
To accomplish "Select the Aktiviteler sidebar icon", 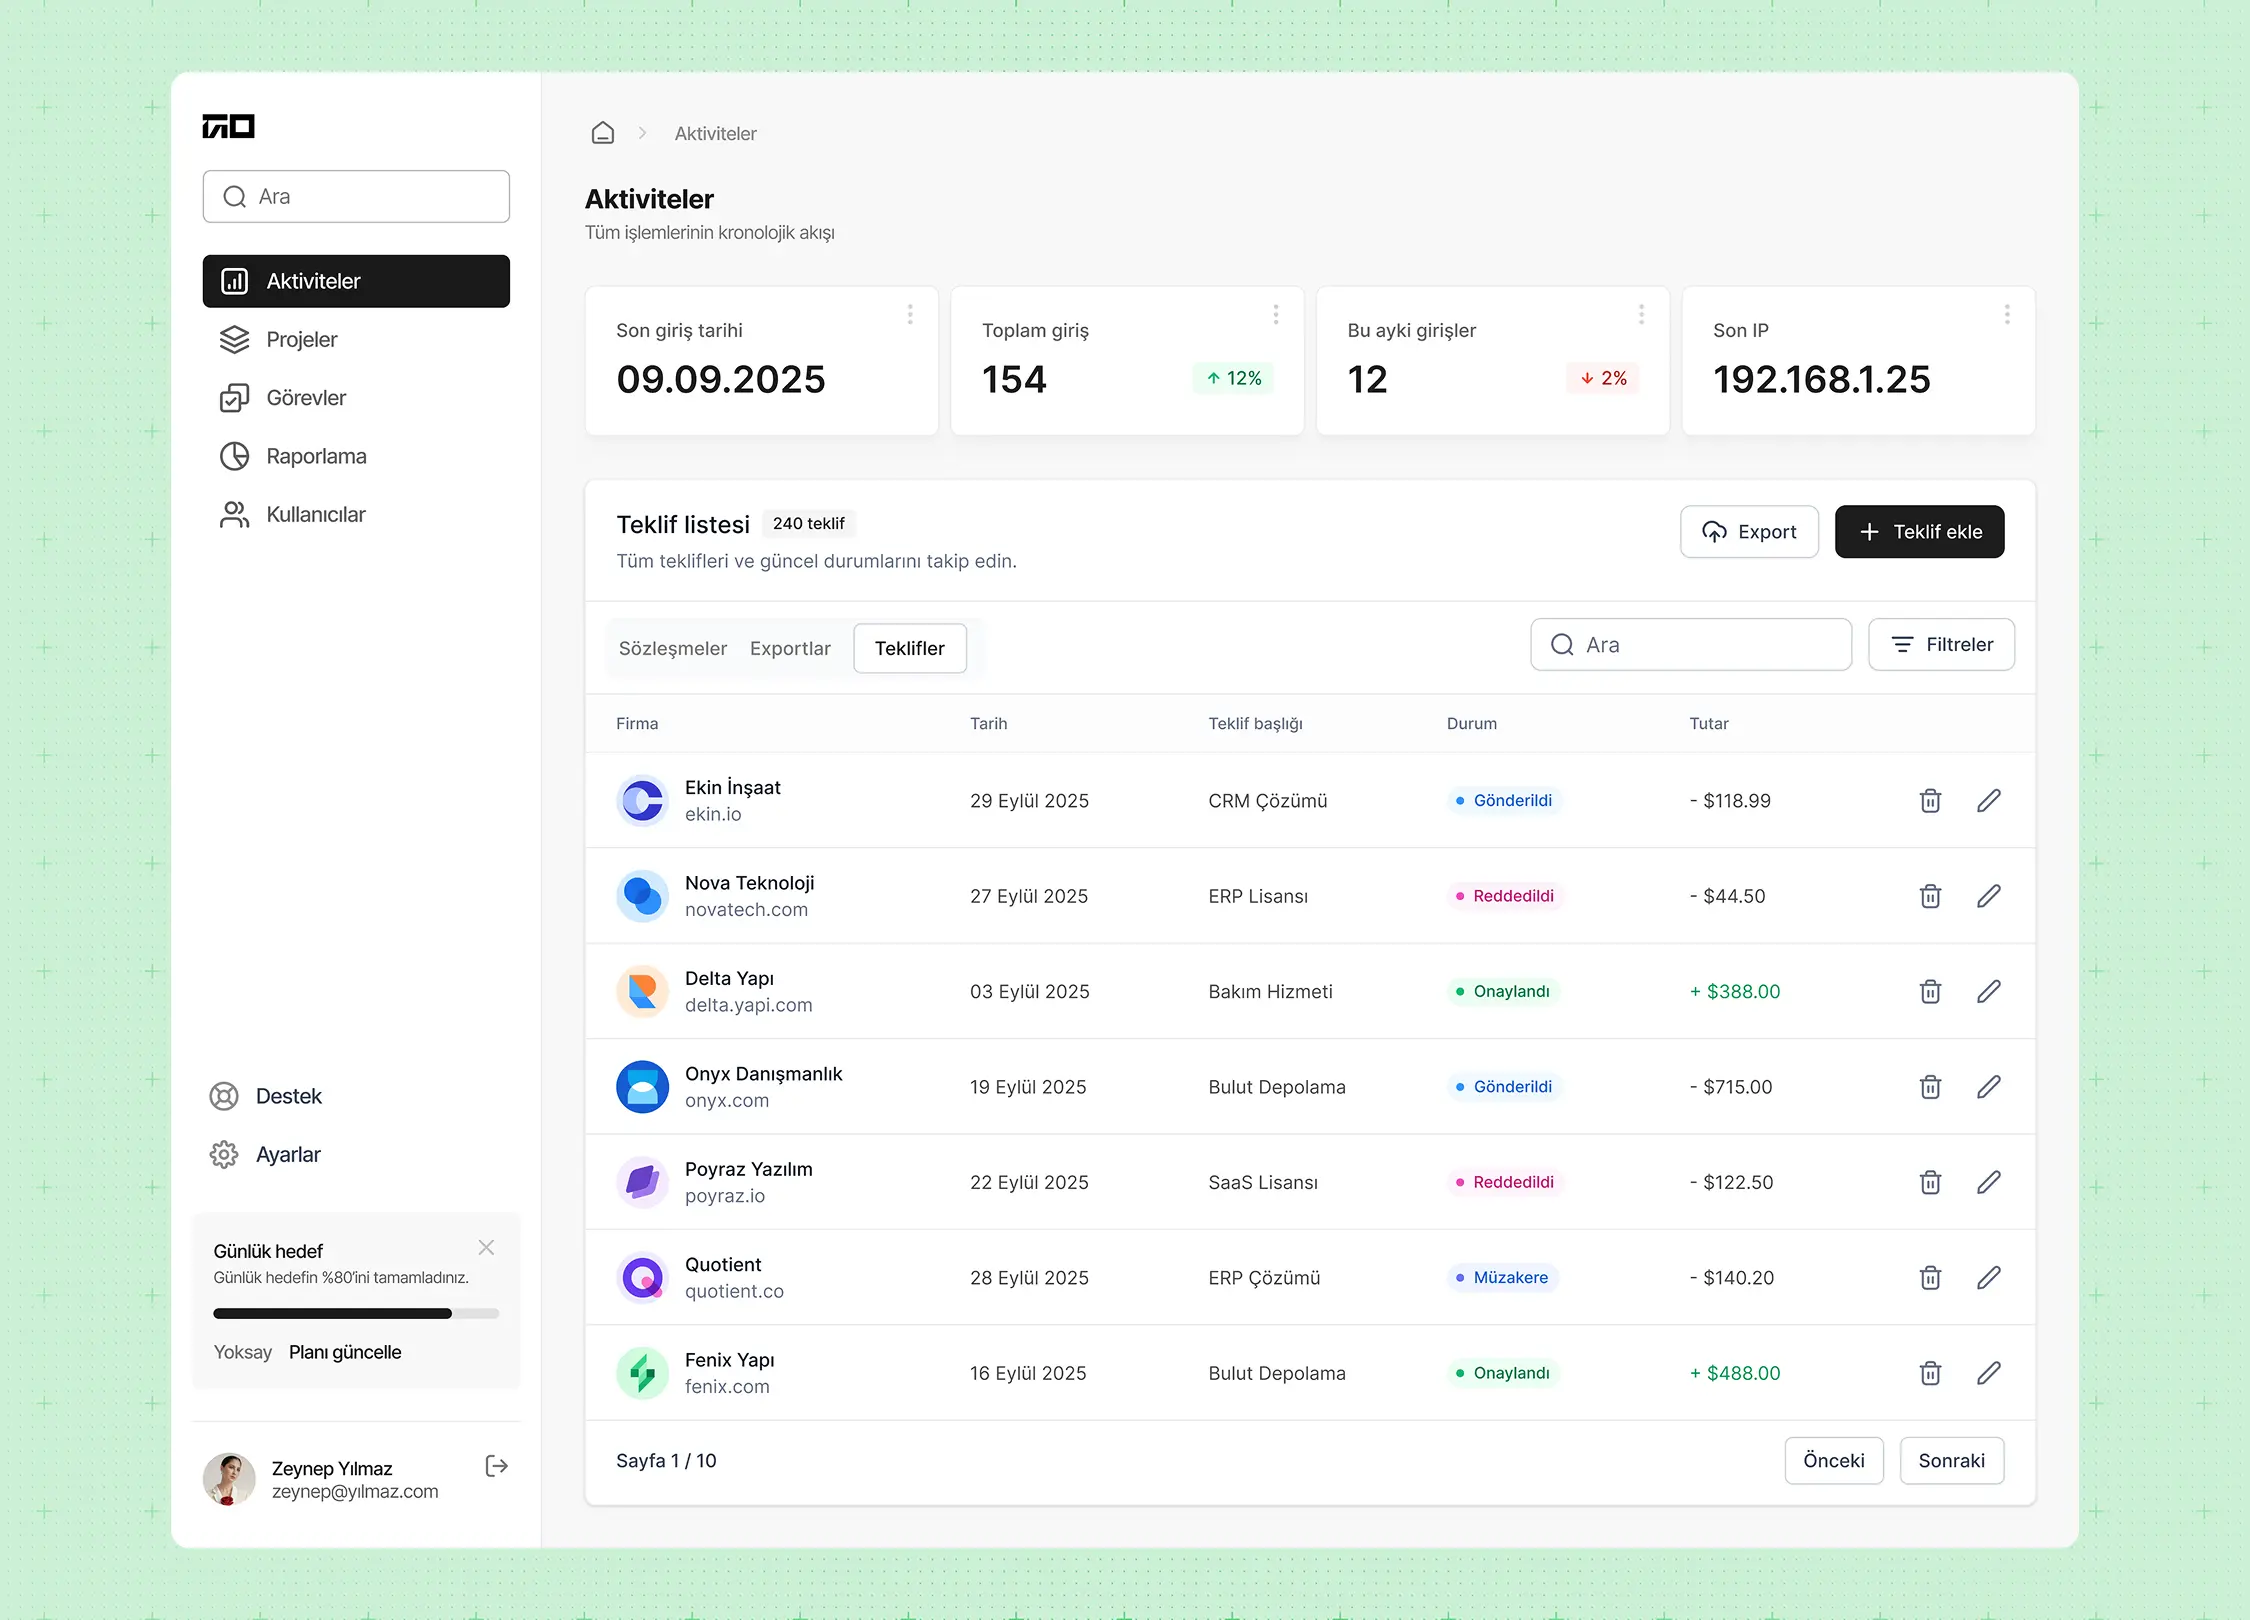I will click(x=234, y=281).
